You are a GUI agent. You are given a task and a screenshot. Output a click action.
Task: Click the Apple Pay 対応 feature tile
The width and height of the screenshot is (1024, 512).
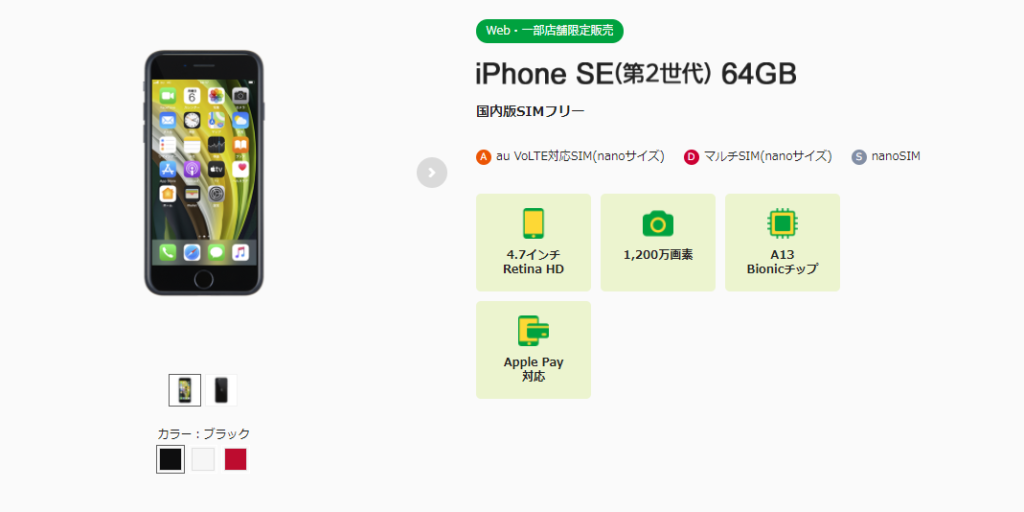533,349
